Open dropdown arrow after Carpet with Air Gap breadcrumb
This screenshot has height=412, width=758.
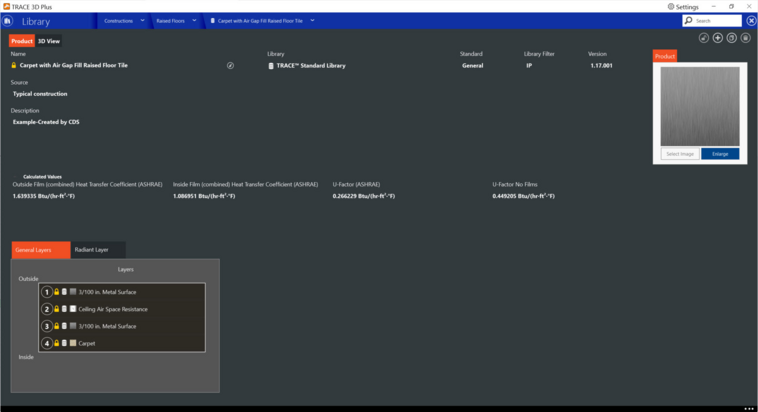click(x=312, y=21)
